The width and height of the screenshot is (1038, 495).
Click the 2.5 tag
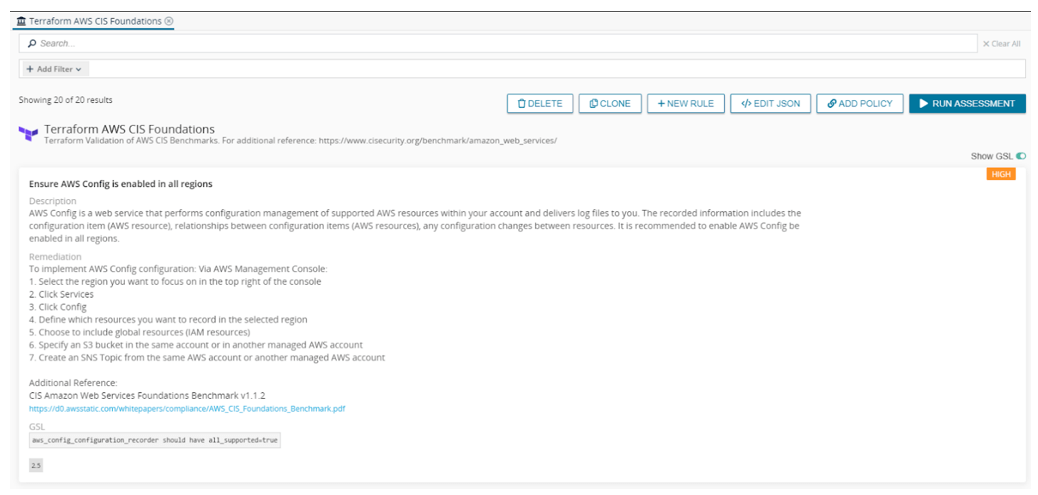coord(36,466)
